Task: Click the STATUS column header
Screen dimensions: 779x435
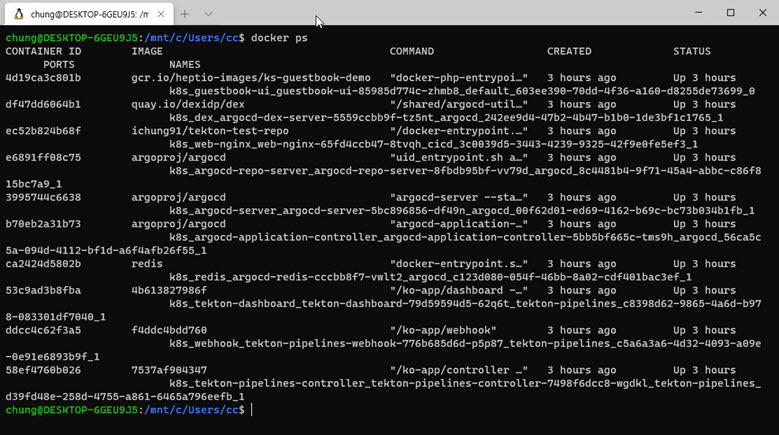Action: 692,51
